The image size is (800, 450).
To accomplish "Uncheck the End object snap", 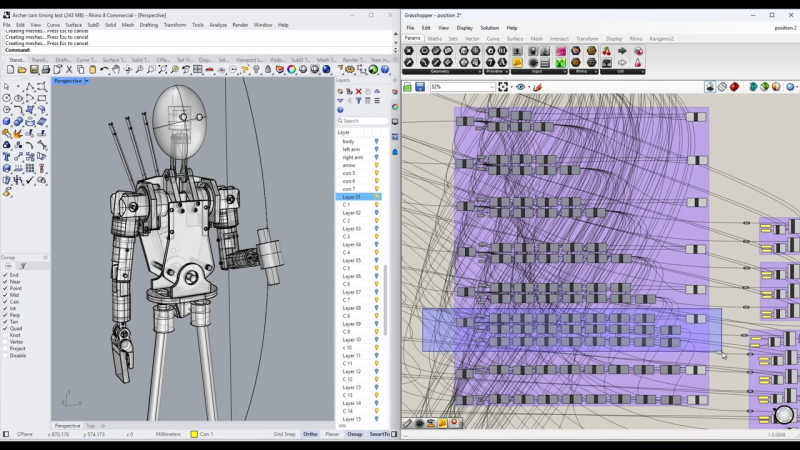I will click(x=6, y=275).
